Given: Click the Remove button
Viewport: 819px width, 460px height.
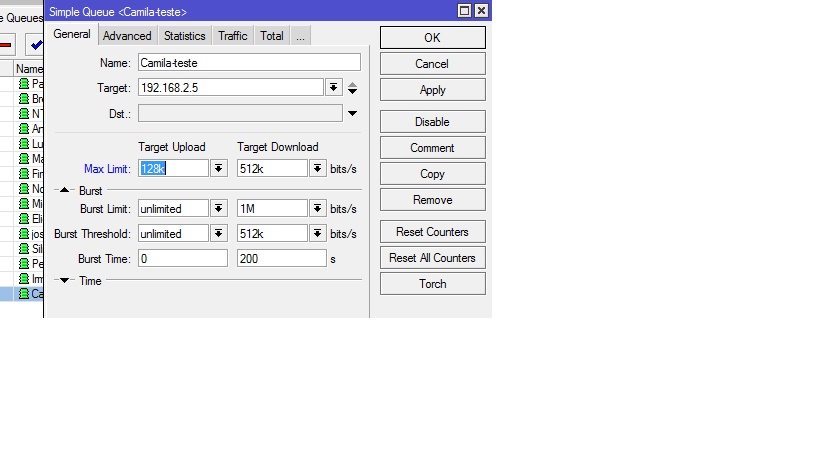Looking at the screenshot, I should pos(432,200).
